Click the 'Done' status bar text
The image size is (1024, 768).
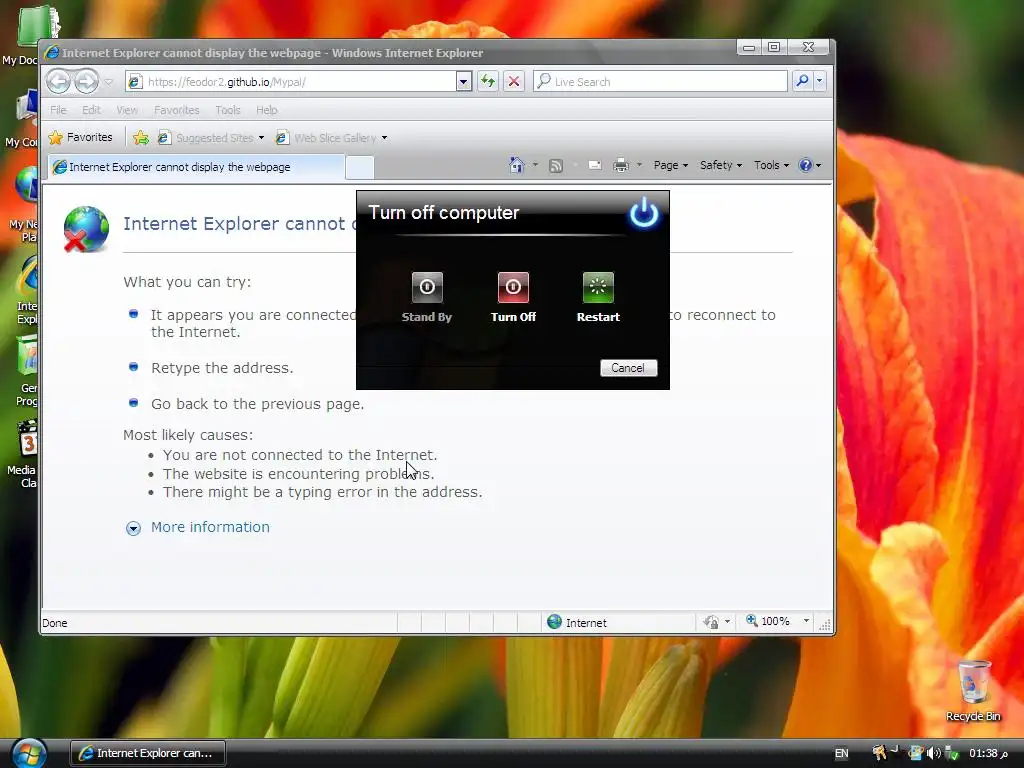[55, 623]
